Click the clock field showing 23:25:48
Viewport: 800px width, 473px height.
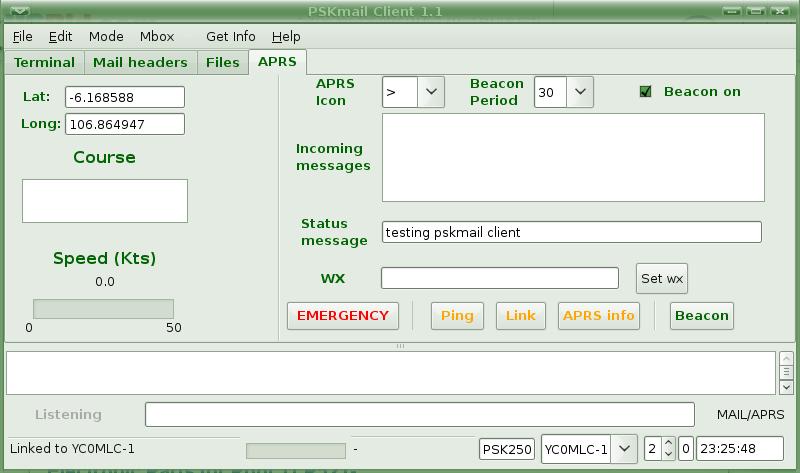tap(740, 449)
